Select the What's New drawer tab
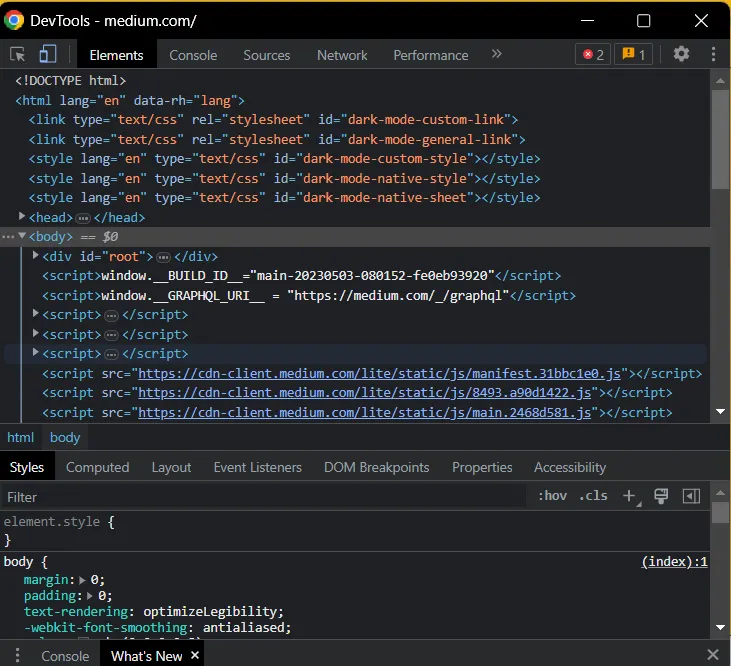Screen dimensions: 731x666 [x=146, y=656]
